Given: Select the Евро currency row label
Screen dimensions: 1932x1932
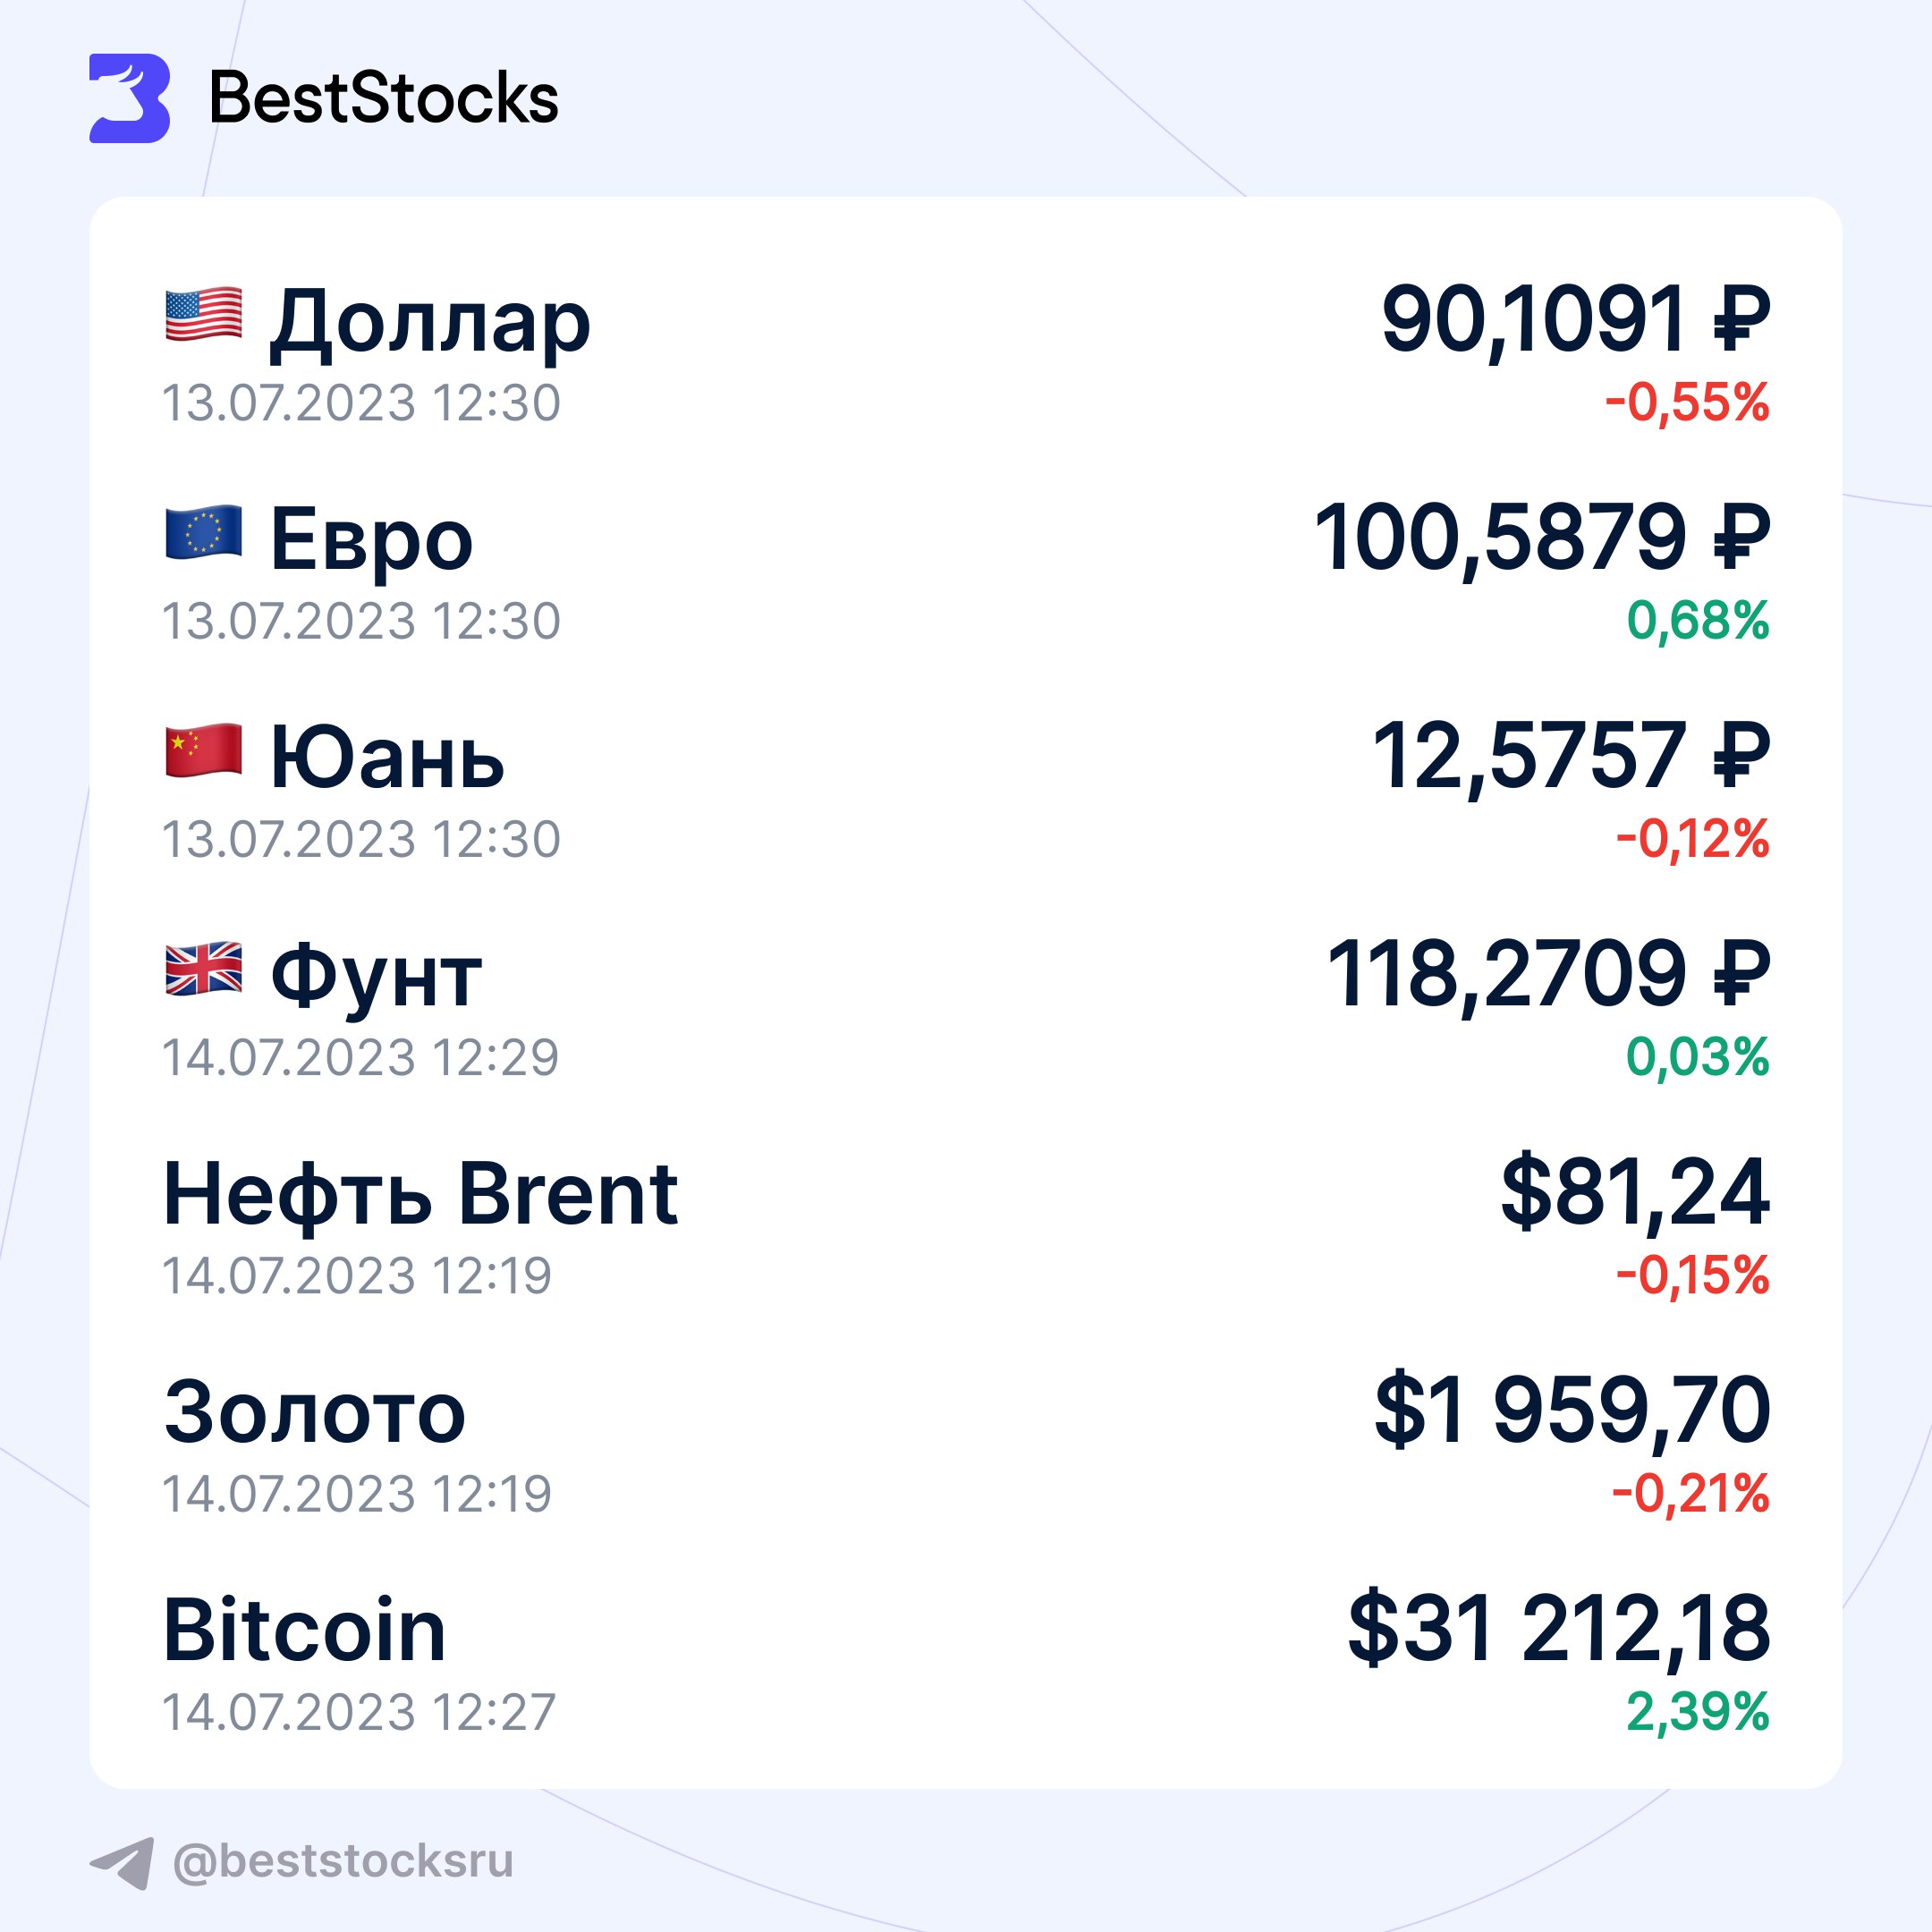Looking at the screenshot, I should pyautogui.click(x=371, y=540).
